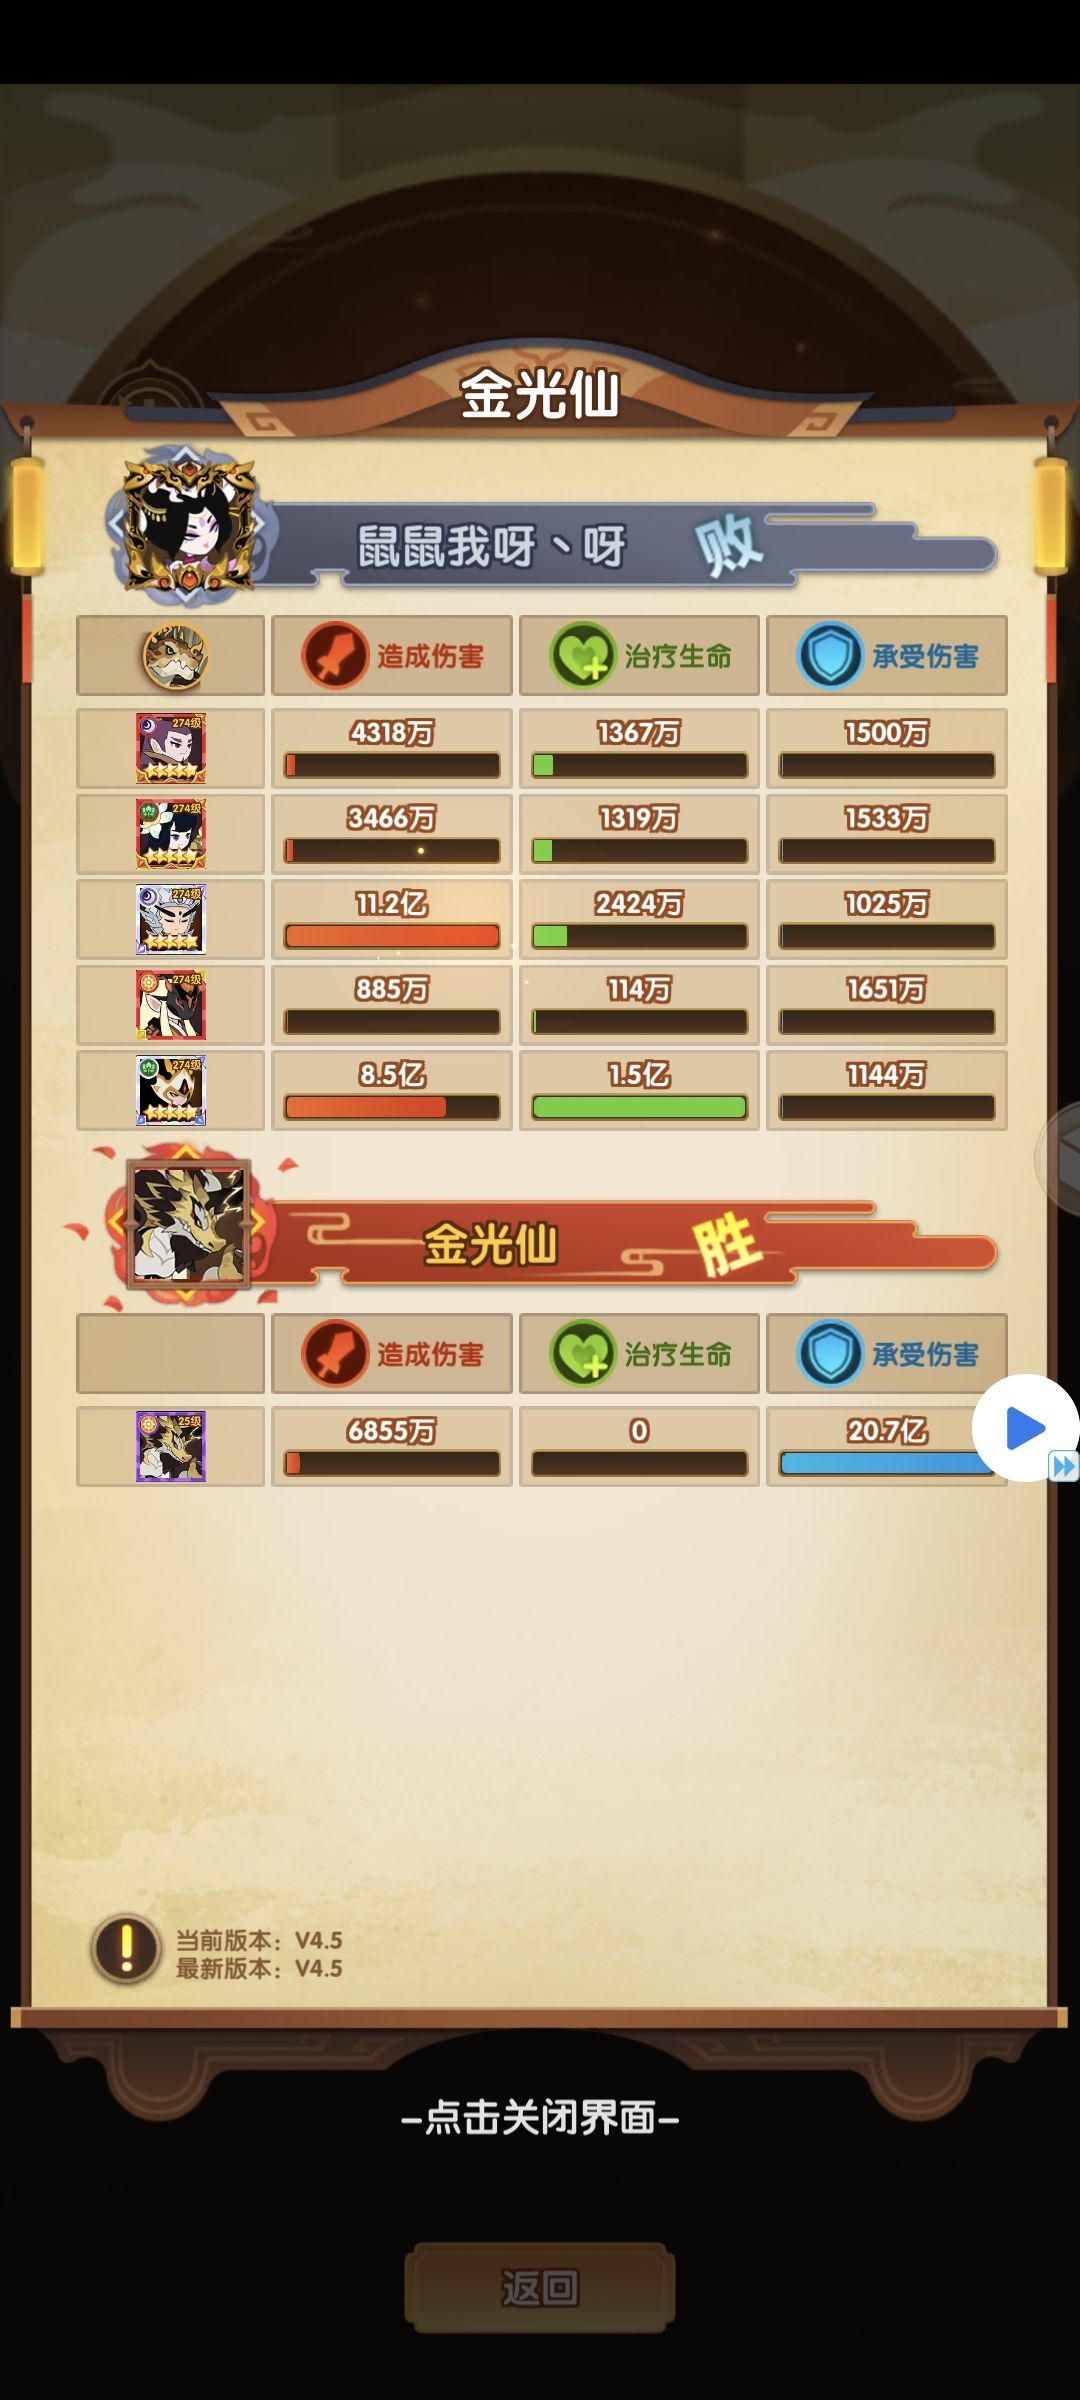Select the 承受伤害 header in boss section
The height and width of the screenshot is (2400, 1080).
point(887,1354)
